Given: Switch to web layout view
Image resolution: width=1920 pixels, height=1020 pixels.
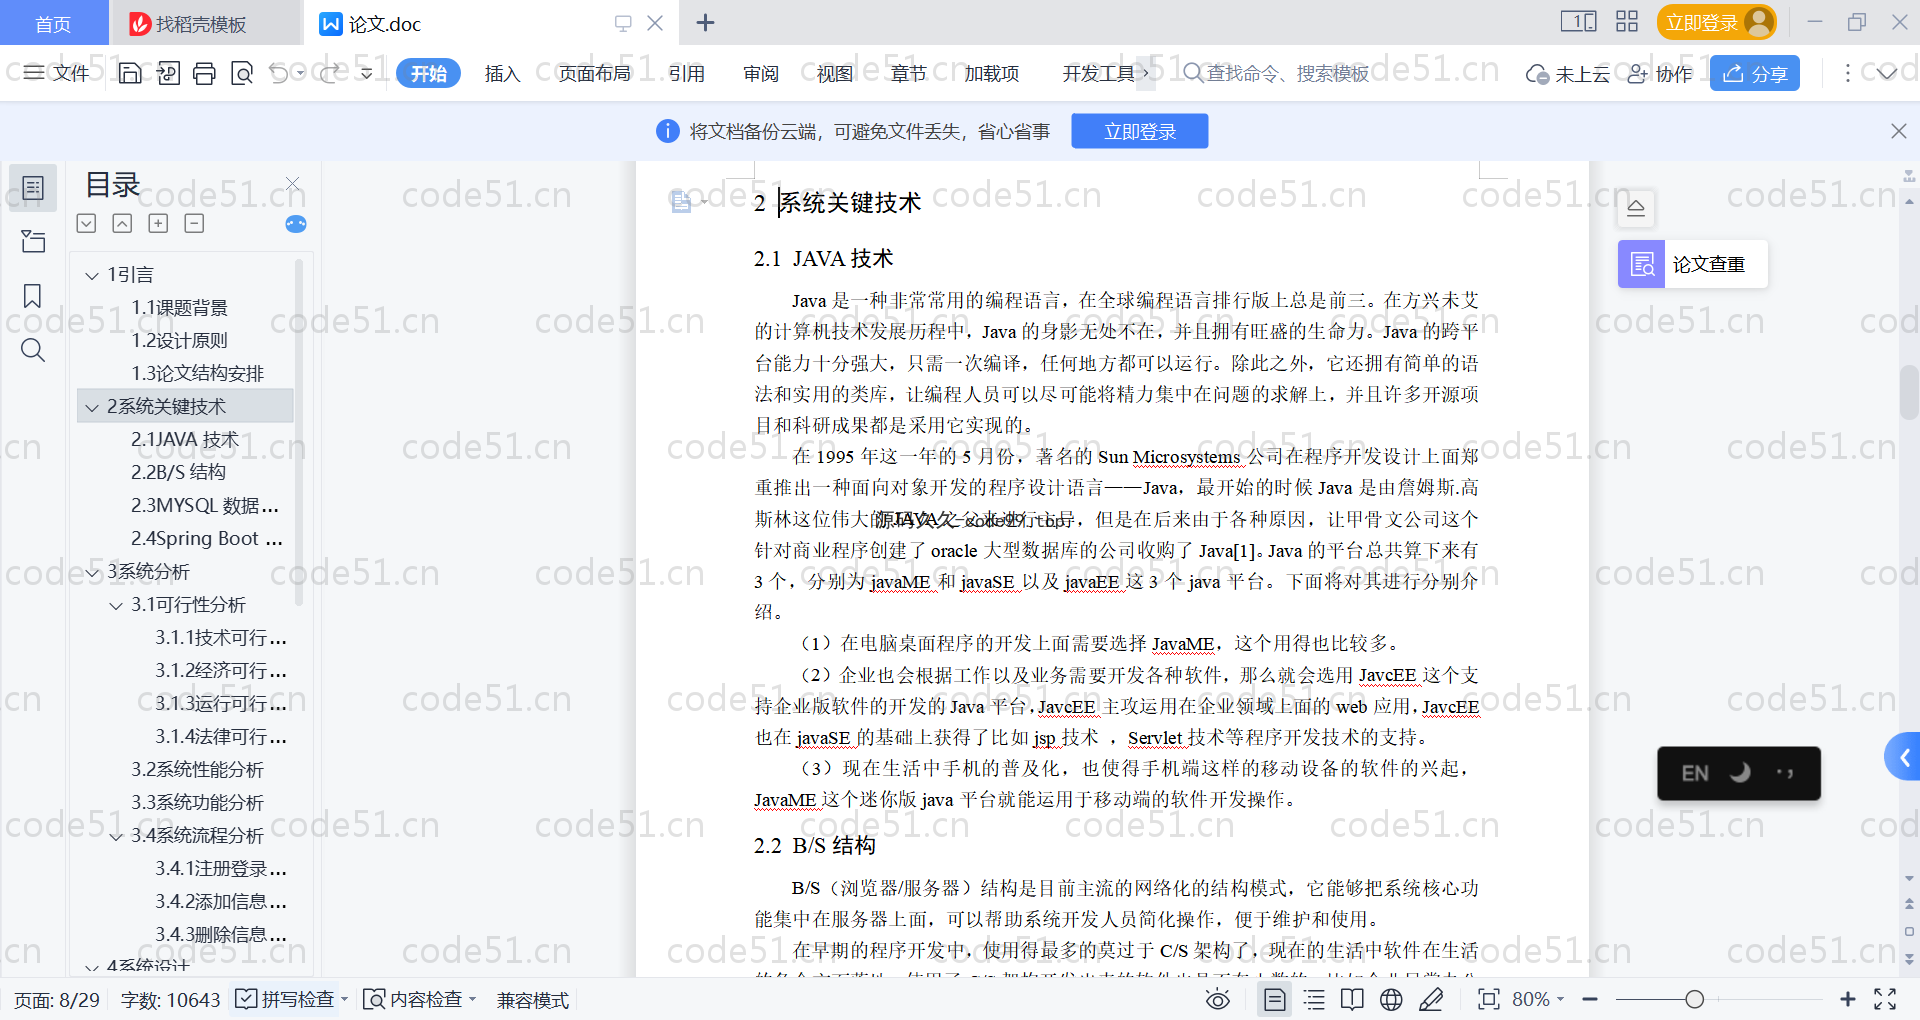Looking at the screenshot, I should click(x=1391, y=999).
